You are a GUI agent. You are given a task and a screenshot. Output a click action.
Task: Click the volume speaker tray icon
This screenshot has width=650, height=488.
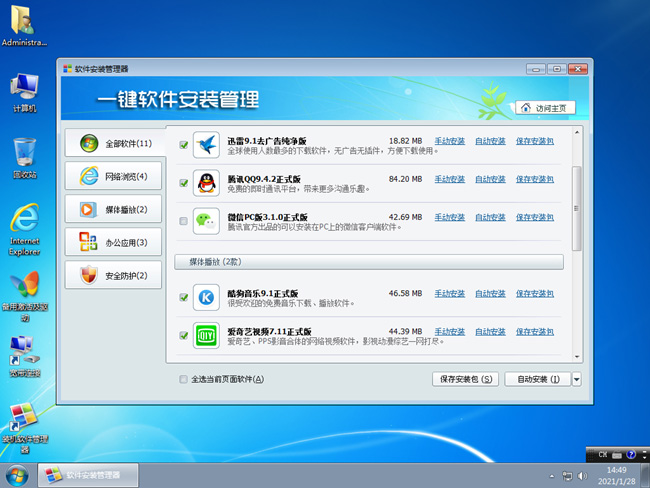tap(582, 476)
